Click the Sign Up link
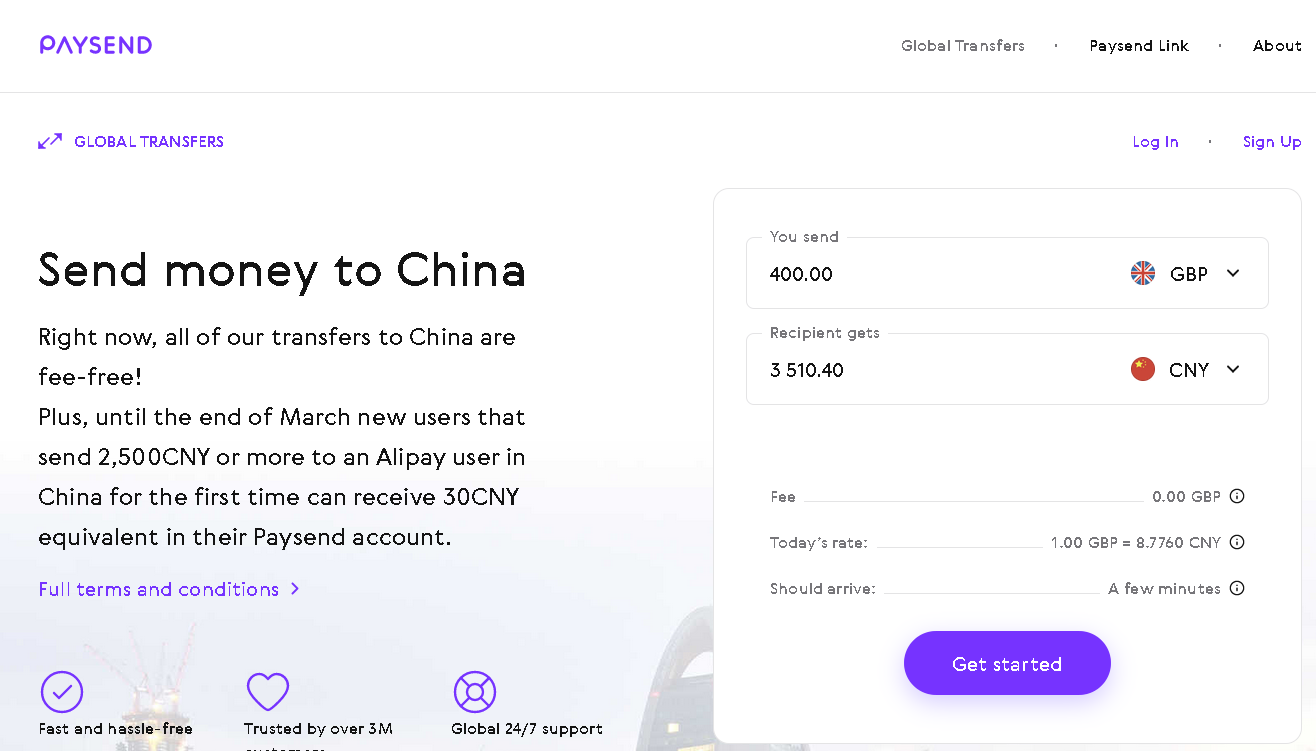 [x=1272, y=142]
